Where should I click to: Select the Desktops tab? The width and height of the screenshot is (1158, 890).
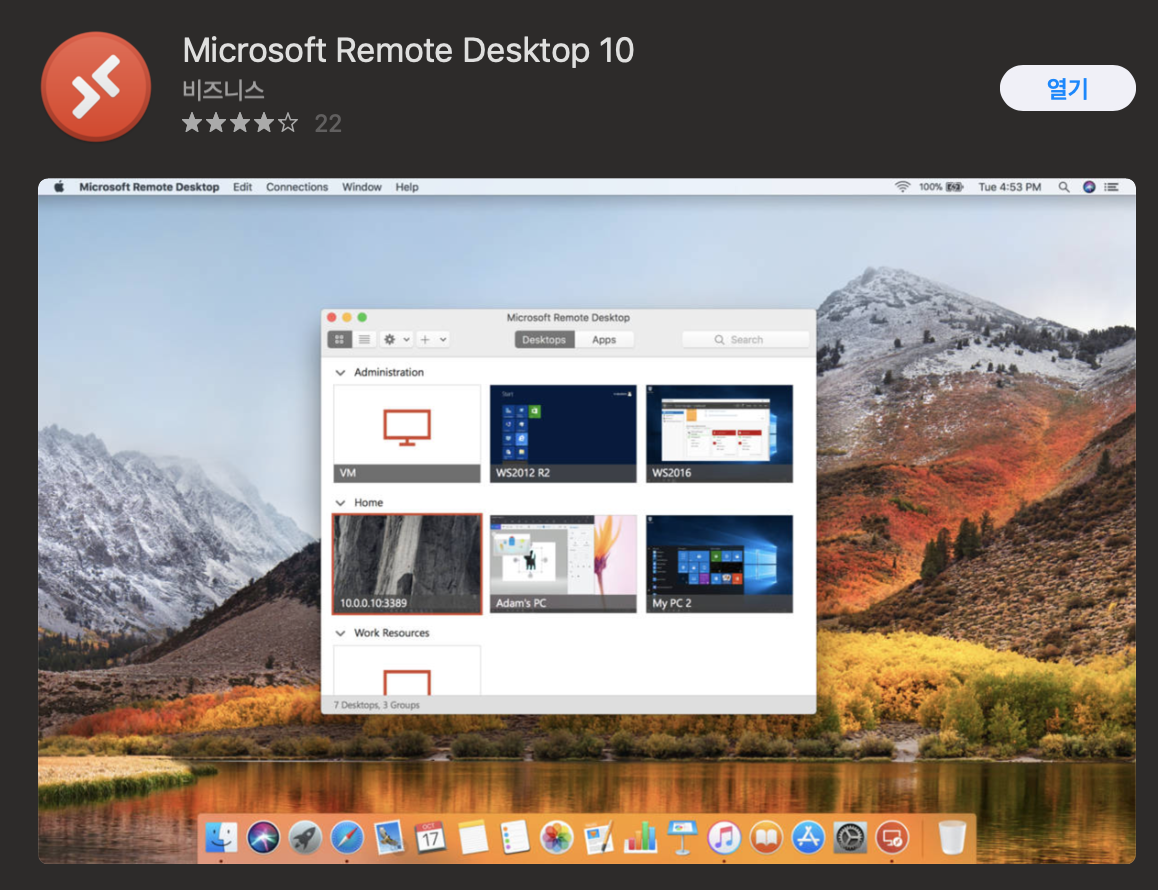point(544,340)
